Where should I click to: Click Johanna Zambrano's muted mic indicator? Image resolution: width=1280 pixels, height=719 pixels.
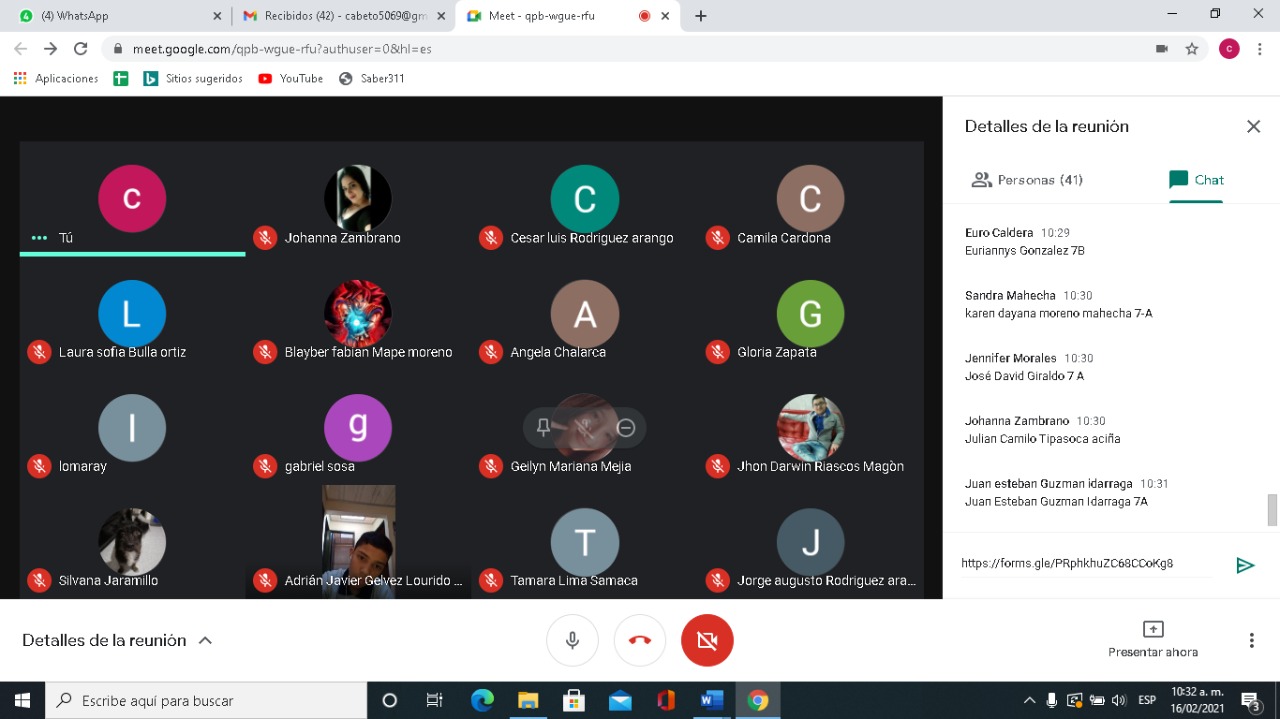point(265,238)
